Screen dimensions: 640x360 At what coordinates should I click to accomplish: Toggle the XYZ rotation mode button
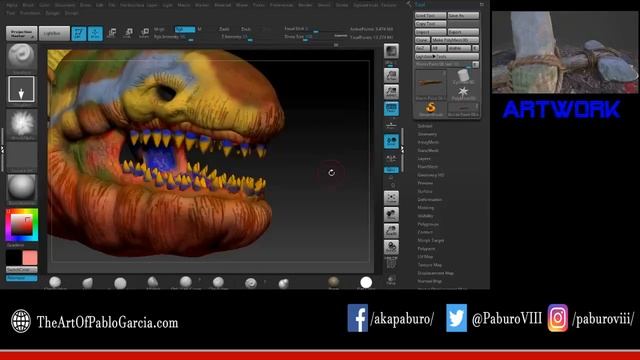coord(391,169)
